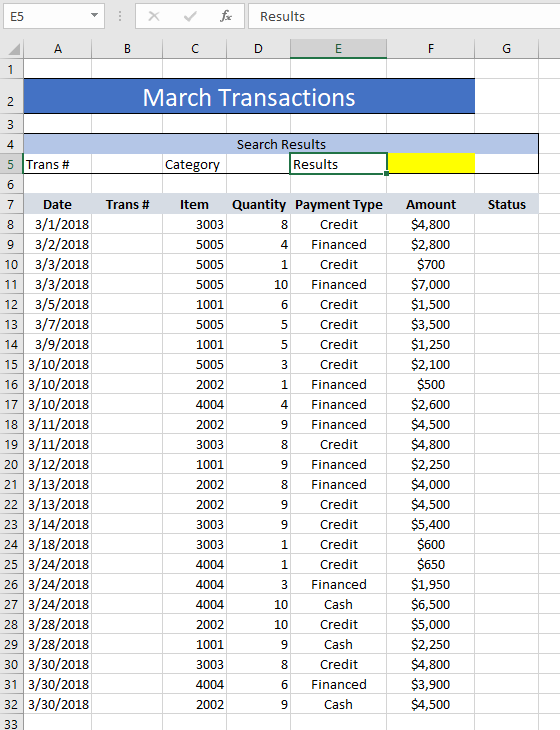
Task: Select row 2 header
Action: click(x=11, y=96)
